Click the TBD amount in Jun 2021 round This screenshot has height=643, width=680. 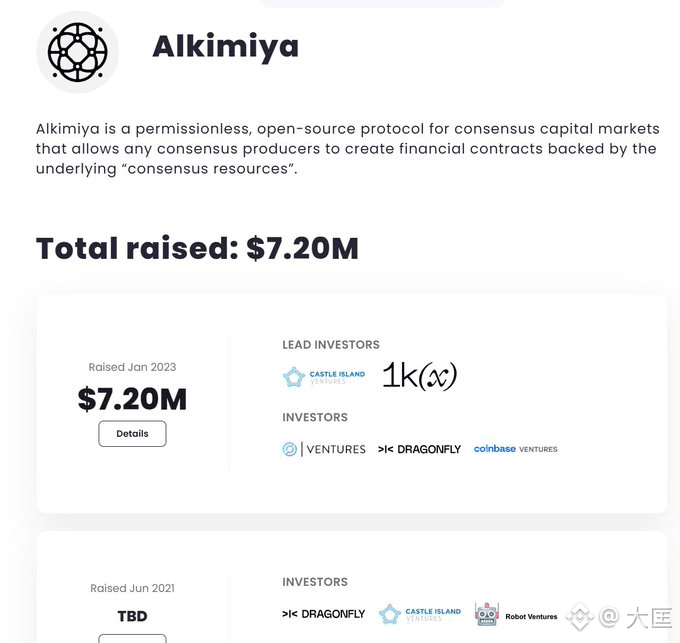pyautogui.click(x=132, y=616)
